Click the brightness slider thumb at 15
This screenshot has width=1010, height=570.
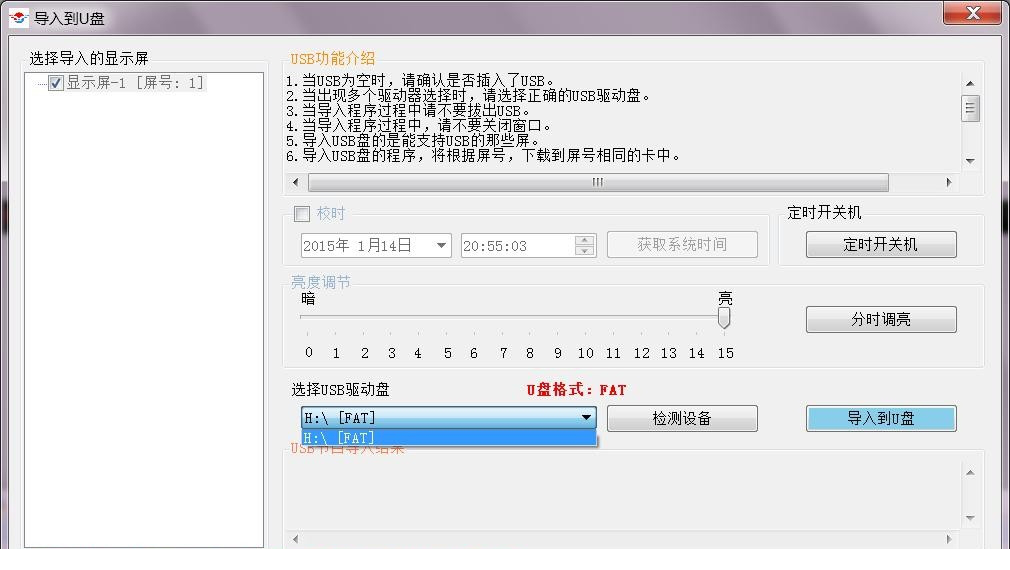click(x=724, y=318)
